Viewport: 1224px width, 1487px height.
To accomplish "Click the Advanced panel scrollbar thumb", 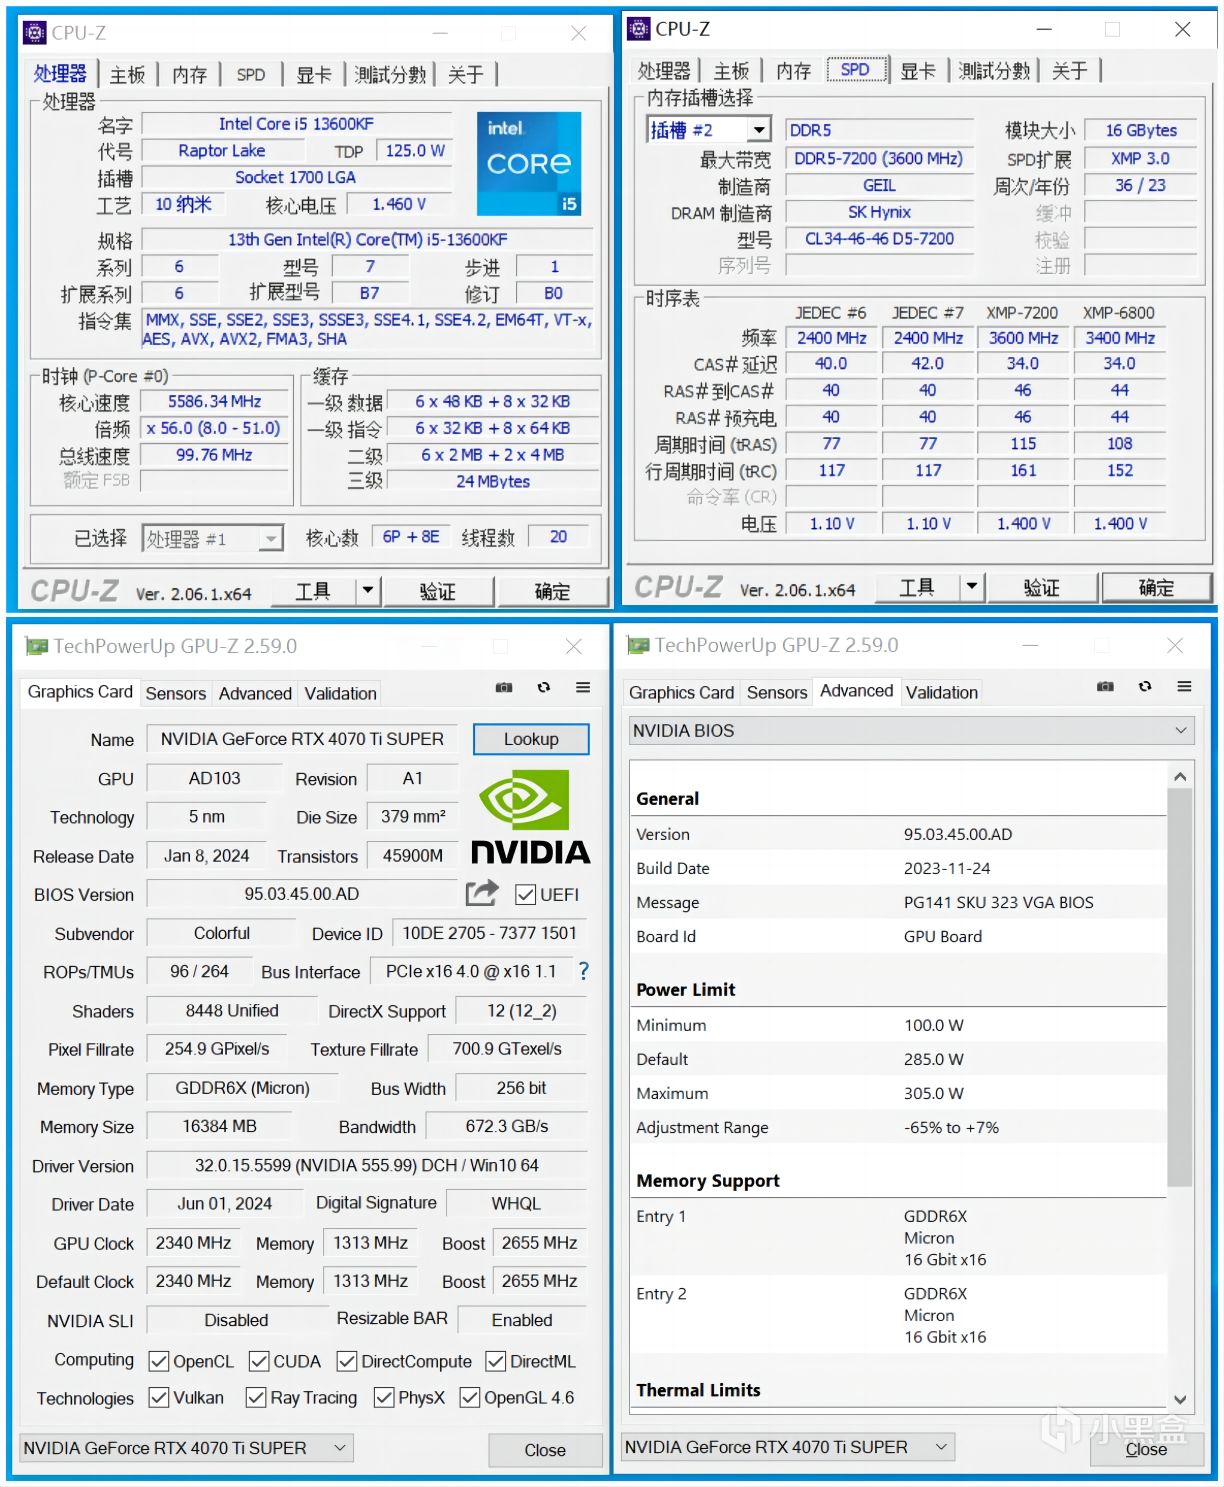I will [1180, 987].
